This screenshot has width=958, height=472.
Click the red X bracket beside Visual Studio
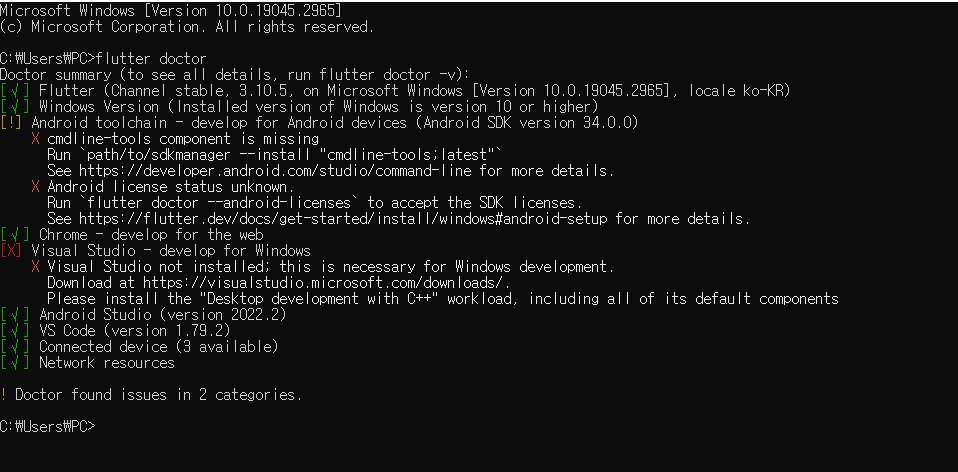11,250
